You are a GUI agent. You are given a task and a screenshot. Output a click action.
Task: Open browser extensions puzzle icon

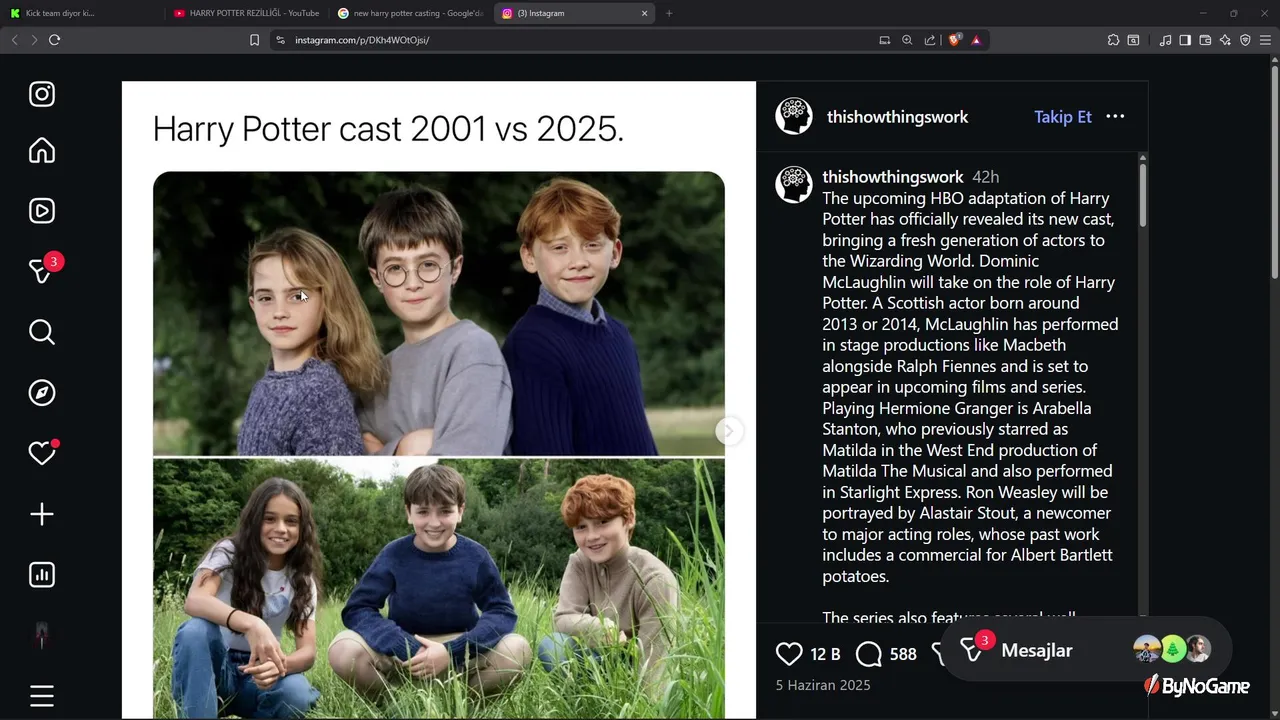point(1113,40)
